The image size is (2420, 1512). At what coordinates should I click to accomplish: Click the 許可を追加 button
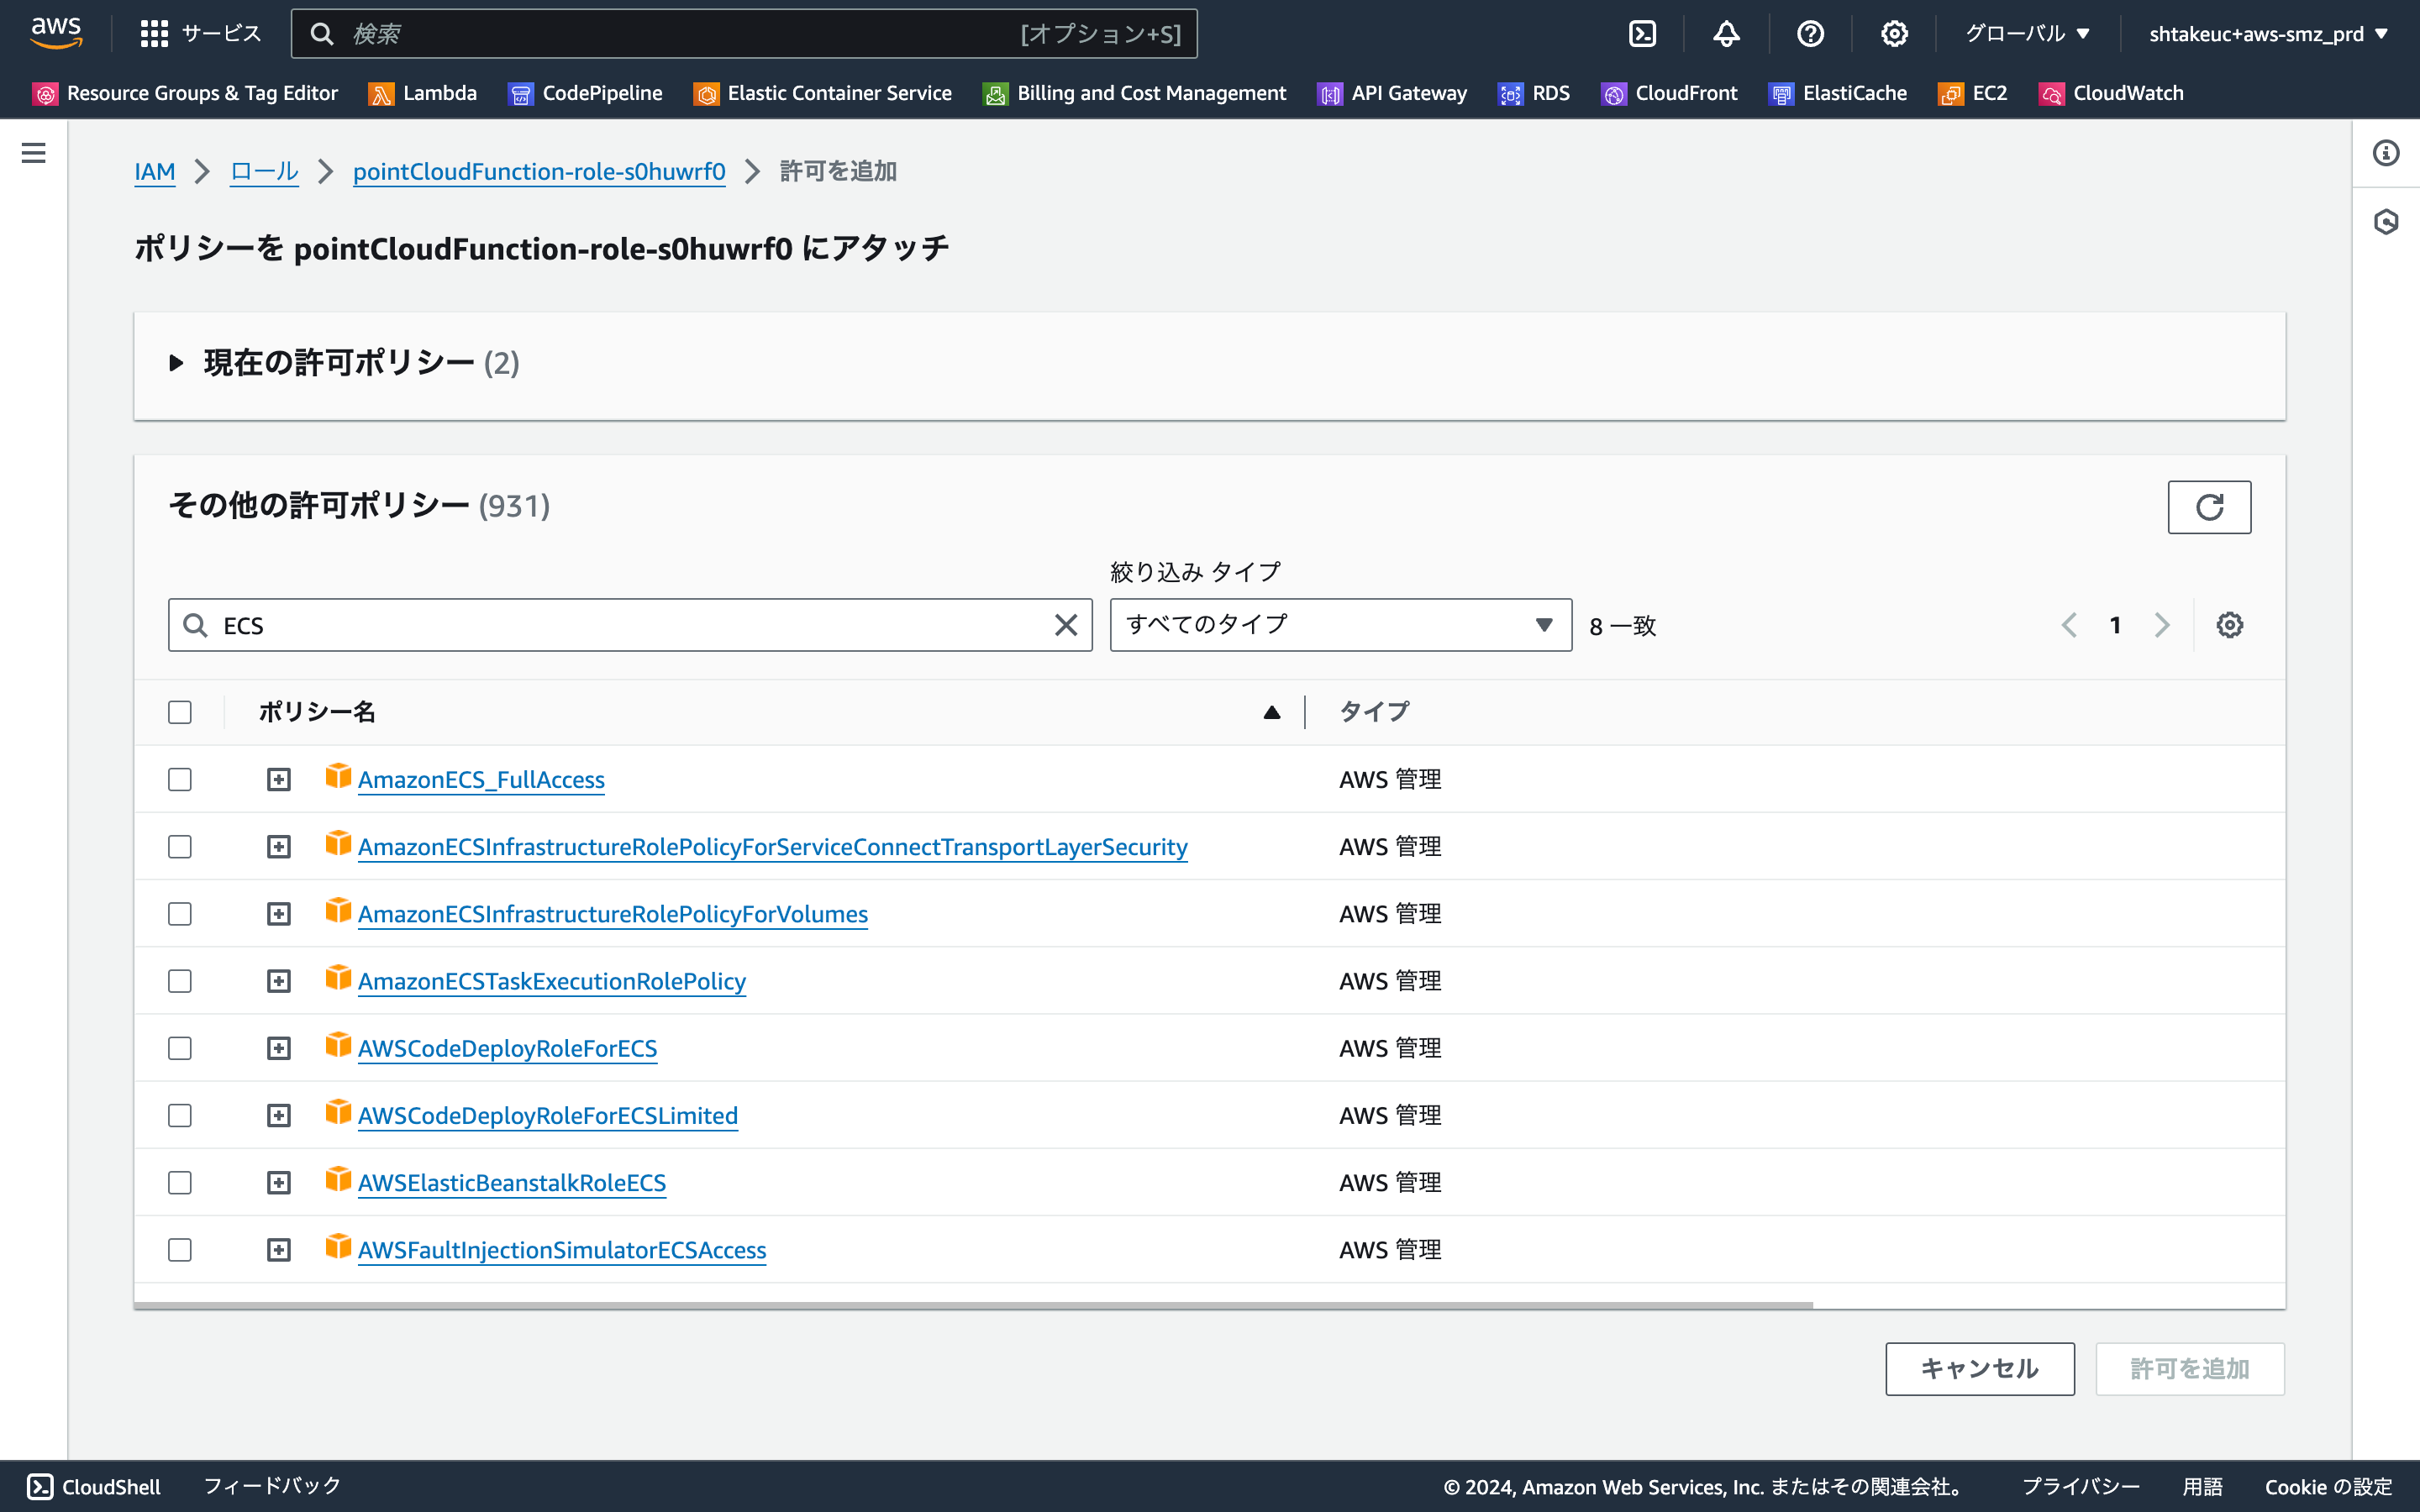[x=2189, y=1368]
